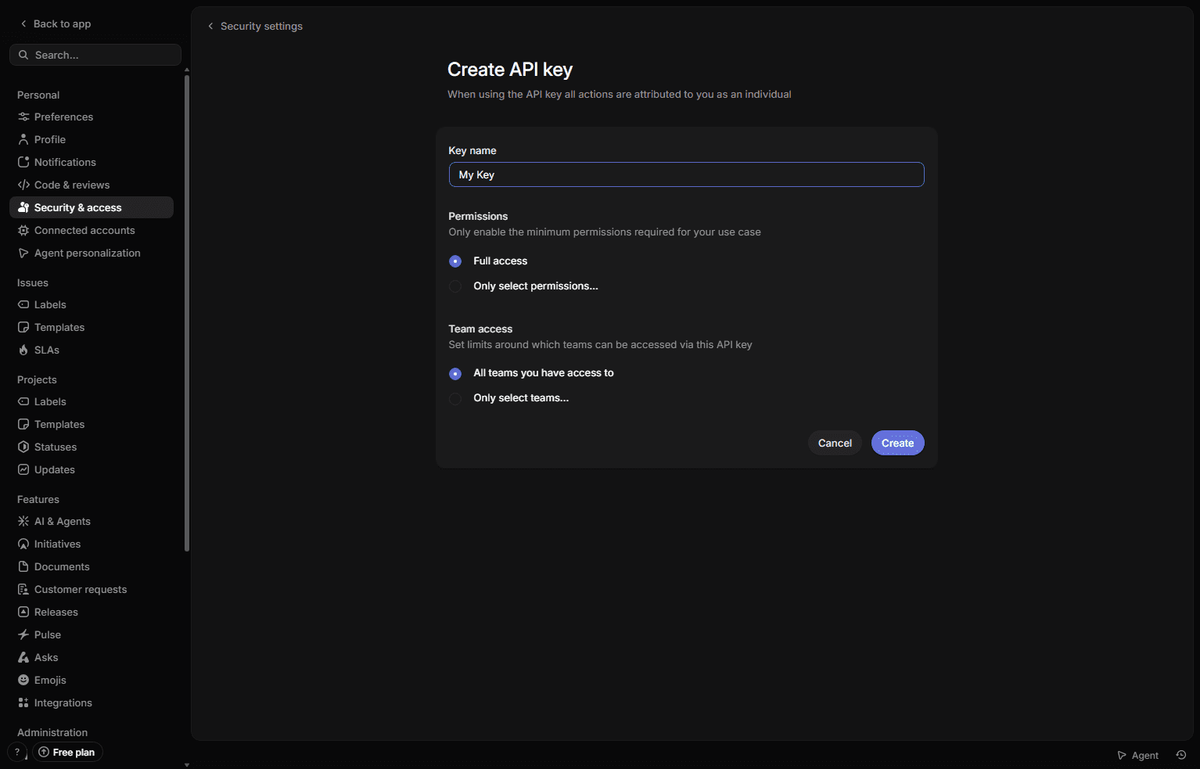The image size is (1200, 769).
Task: Open the history clock icon bottom right
Action: (1181, 755)
